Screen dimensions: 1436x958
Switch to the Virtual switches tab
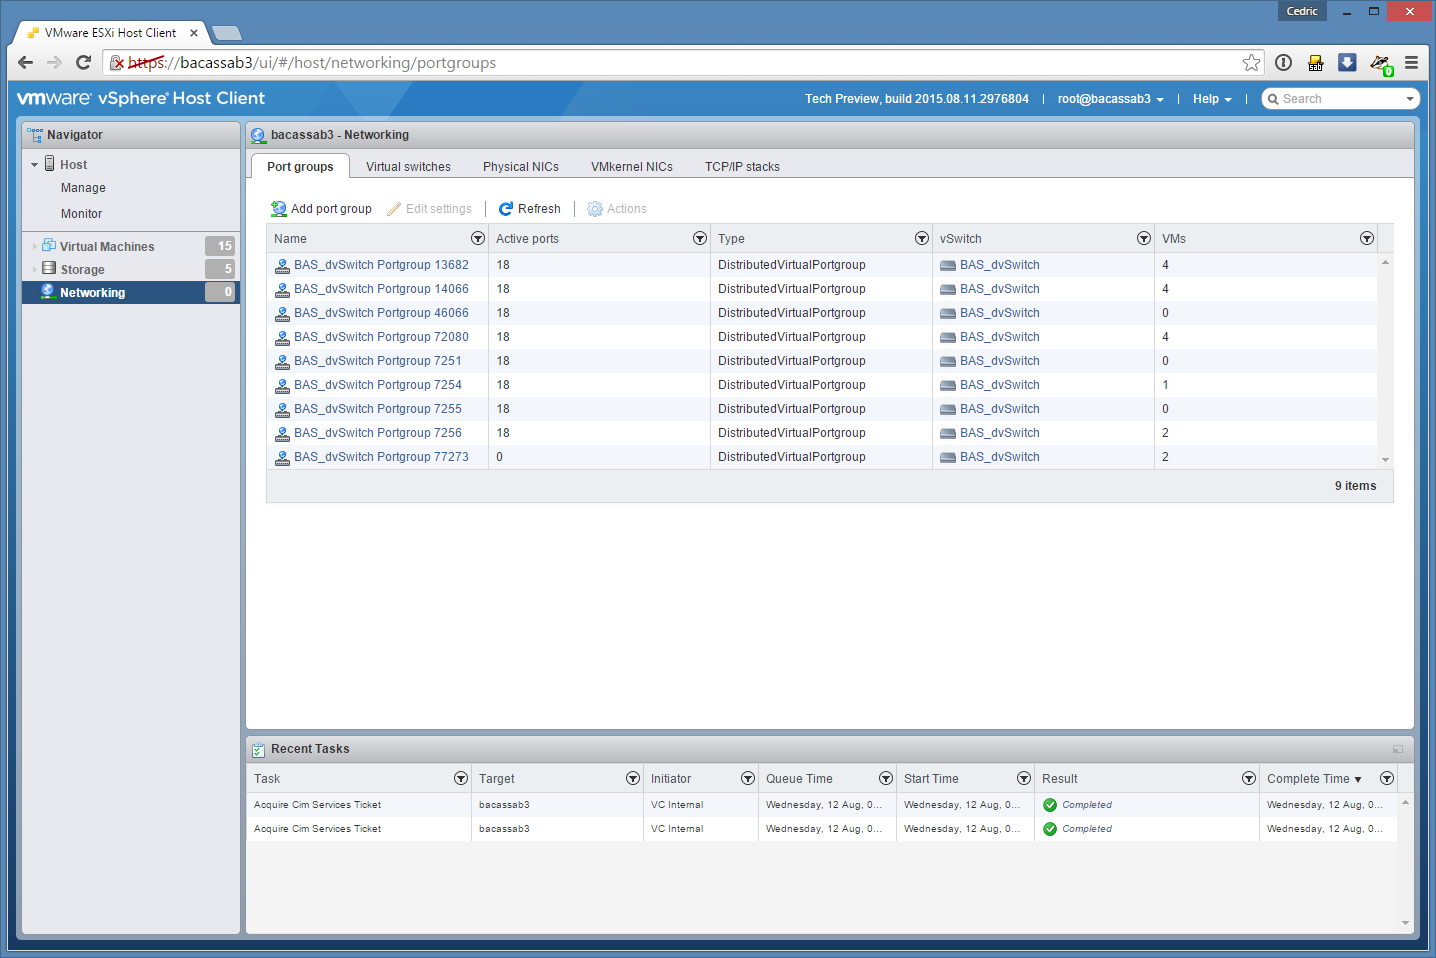point(408,167)
